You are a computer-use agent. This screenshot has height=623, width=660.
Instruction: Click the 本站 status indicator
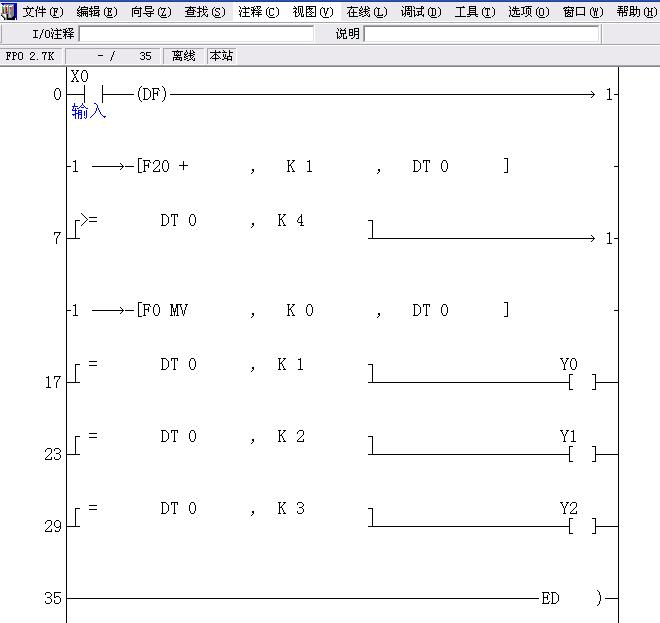click(221, 56)
